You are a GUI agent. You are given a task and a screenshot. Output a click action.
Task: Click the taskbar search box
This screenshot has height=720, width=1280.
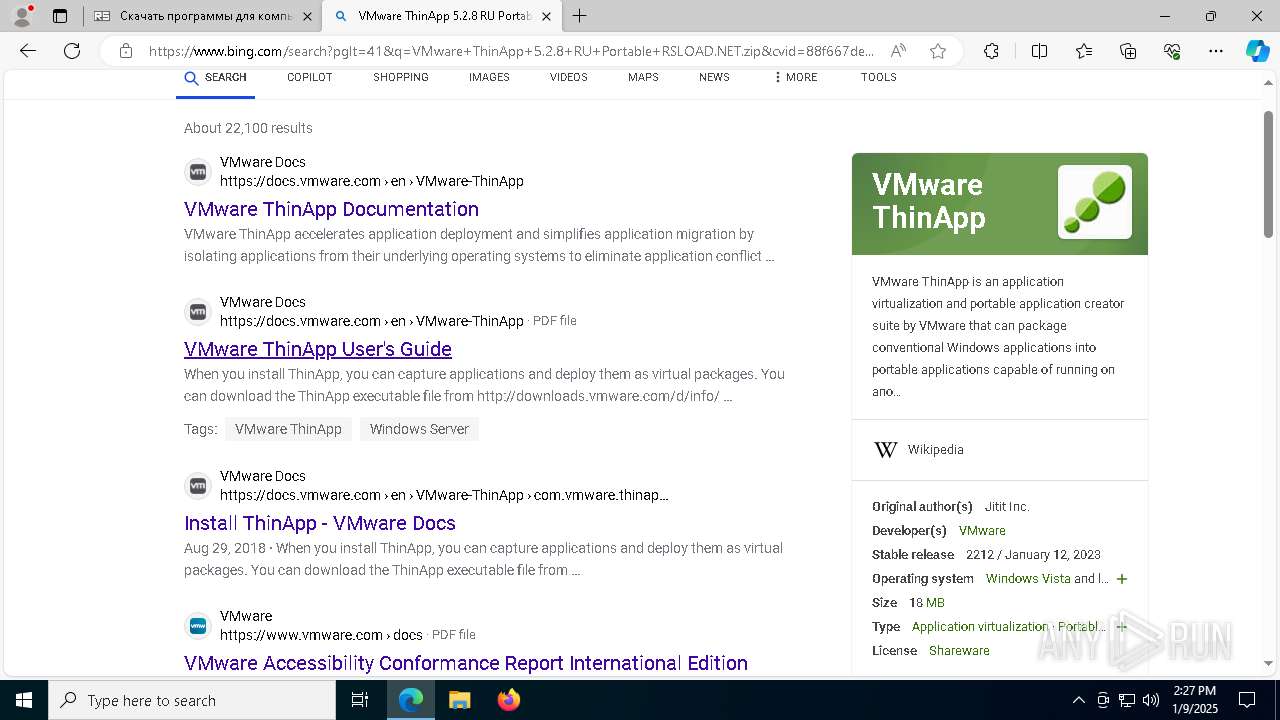(192, 700)
